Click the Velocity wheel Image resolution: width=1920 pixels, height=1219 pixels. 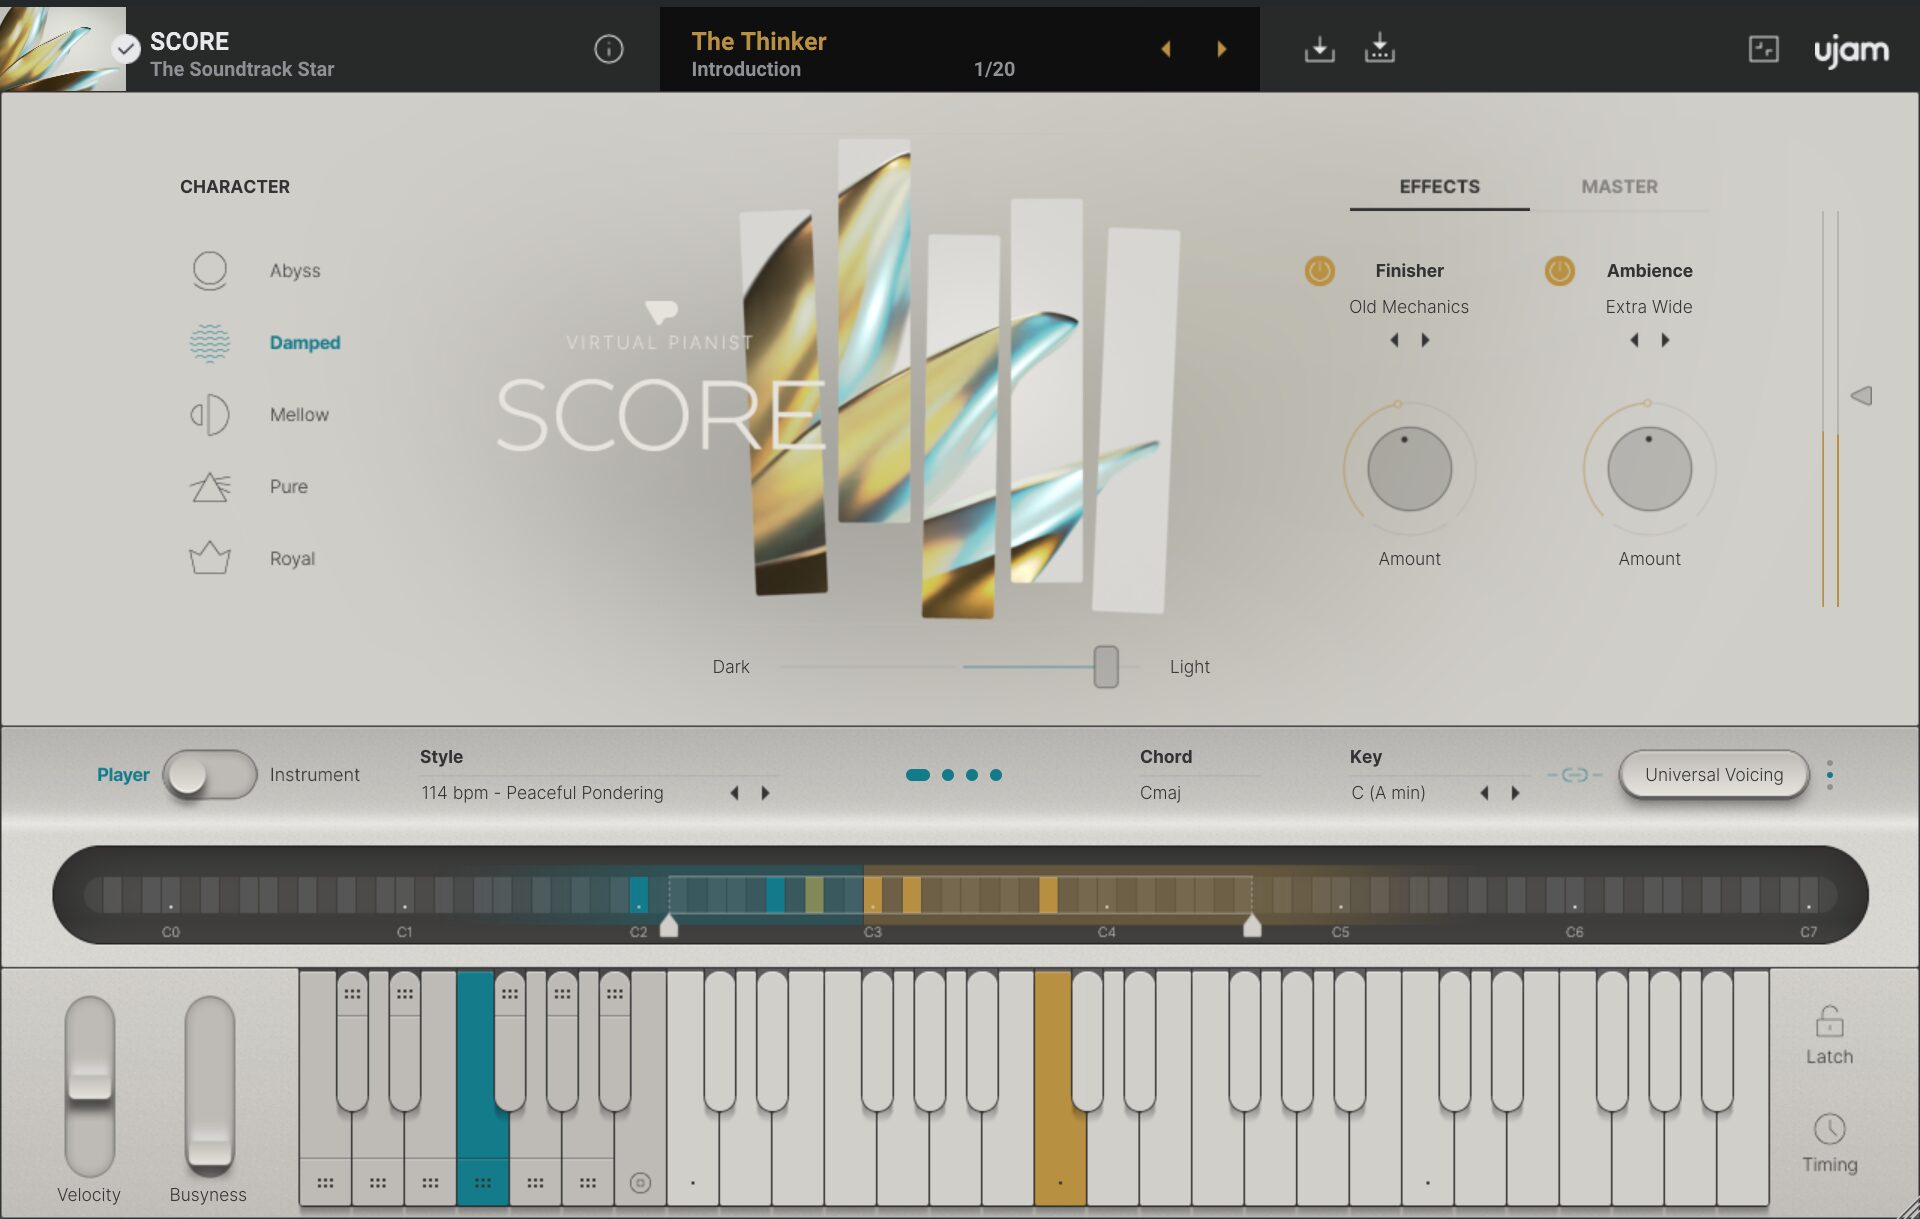coord(90,1086)
